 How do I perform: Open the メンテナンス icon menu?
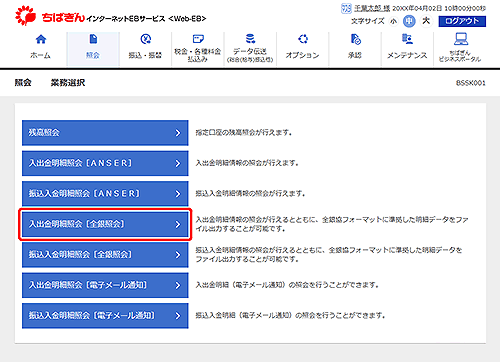pos(407,39)
